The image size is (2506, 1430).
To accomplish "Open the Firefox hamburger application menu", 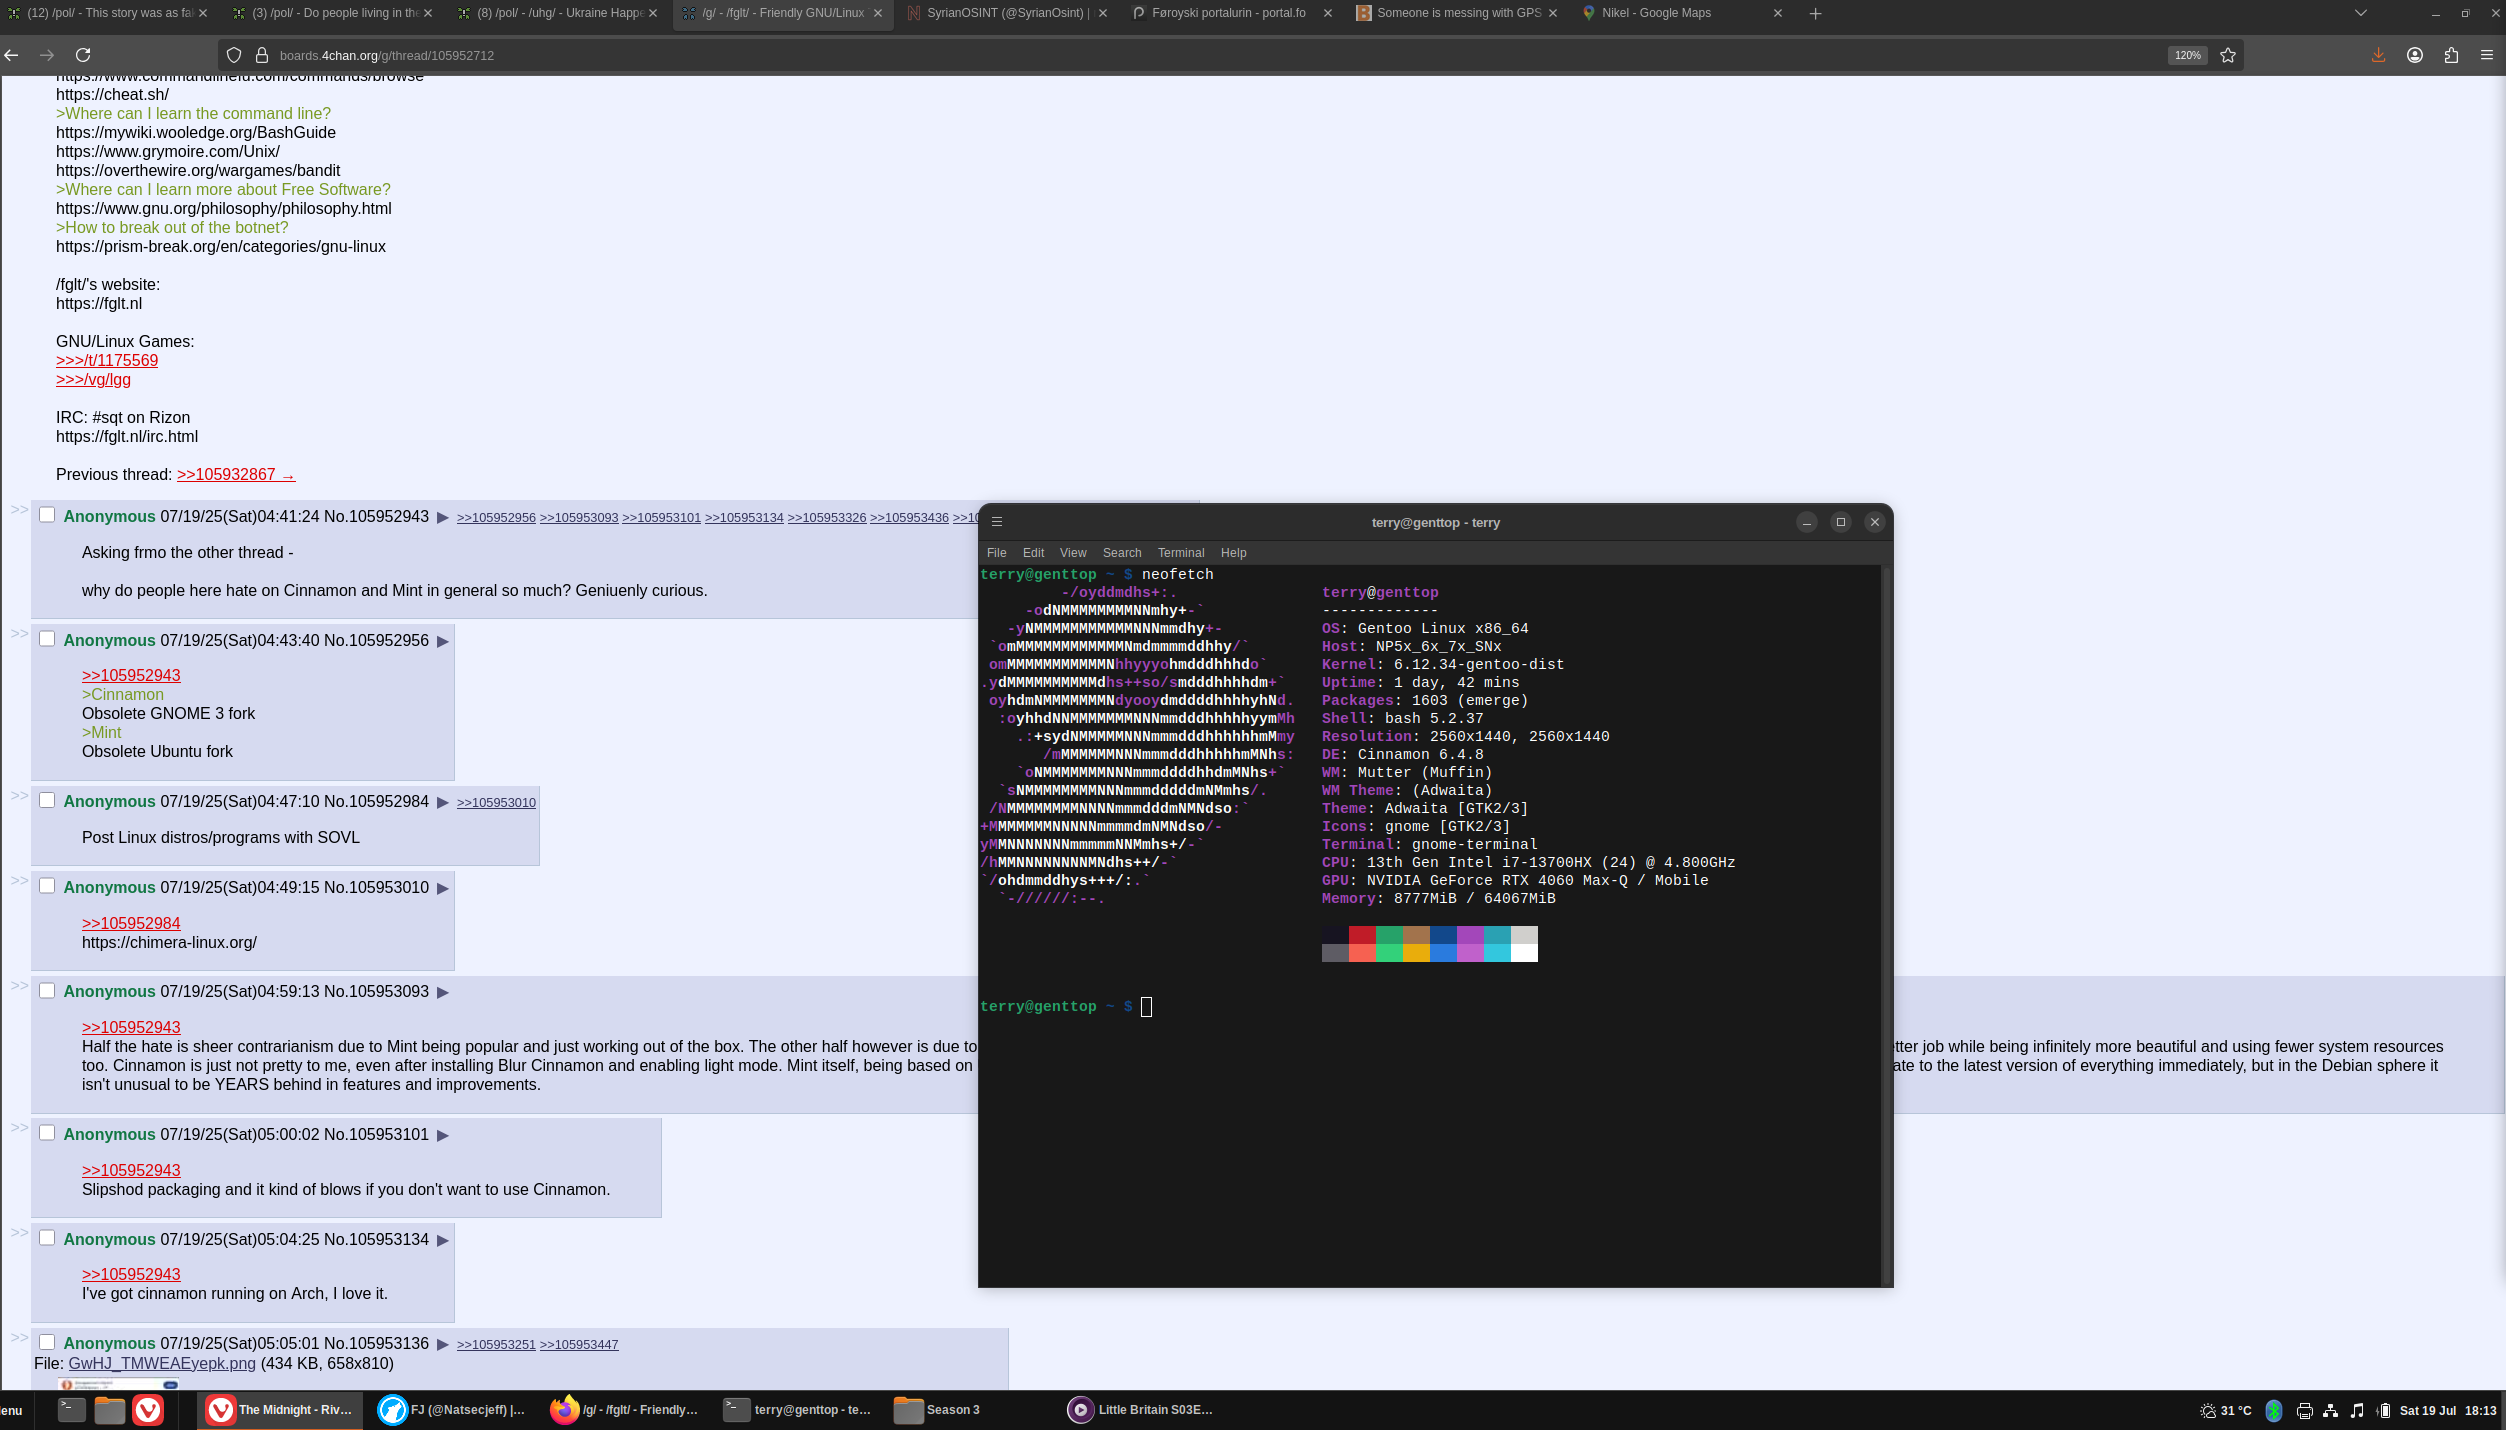I will (2487, 55).
